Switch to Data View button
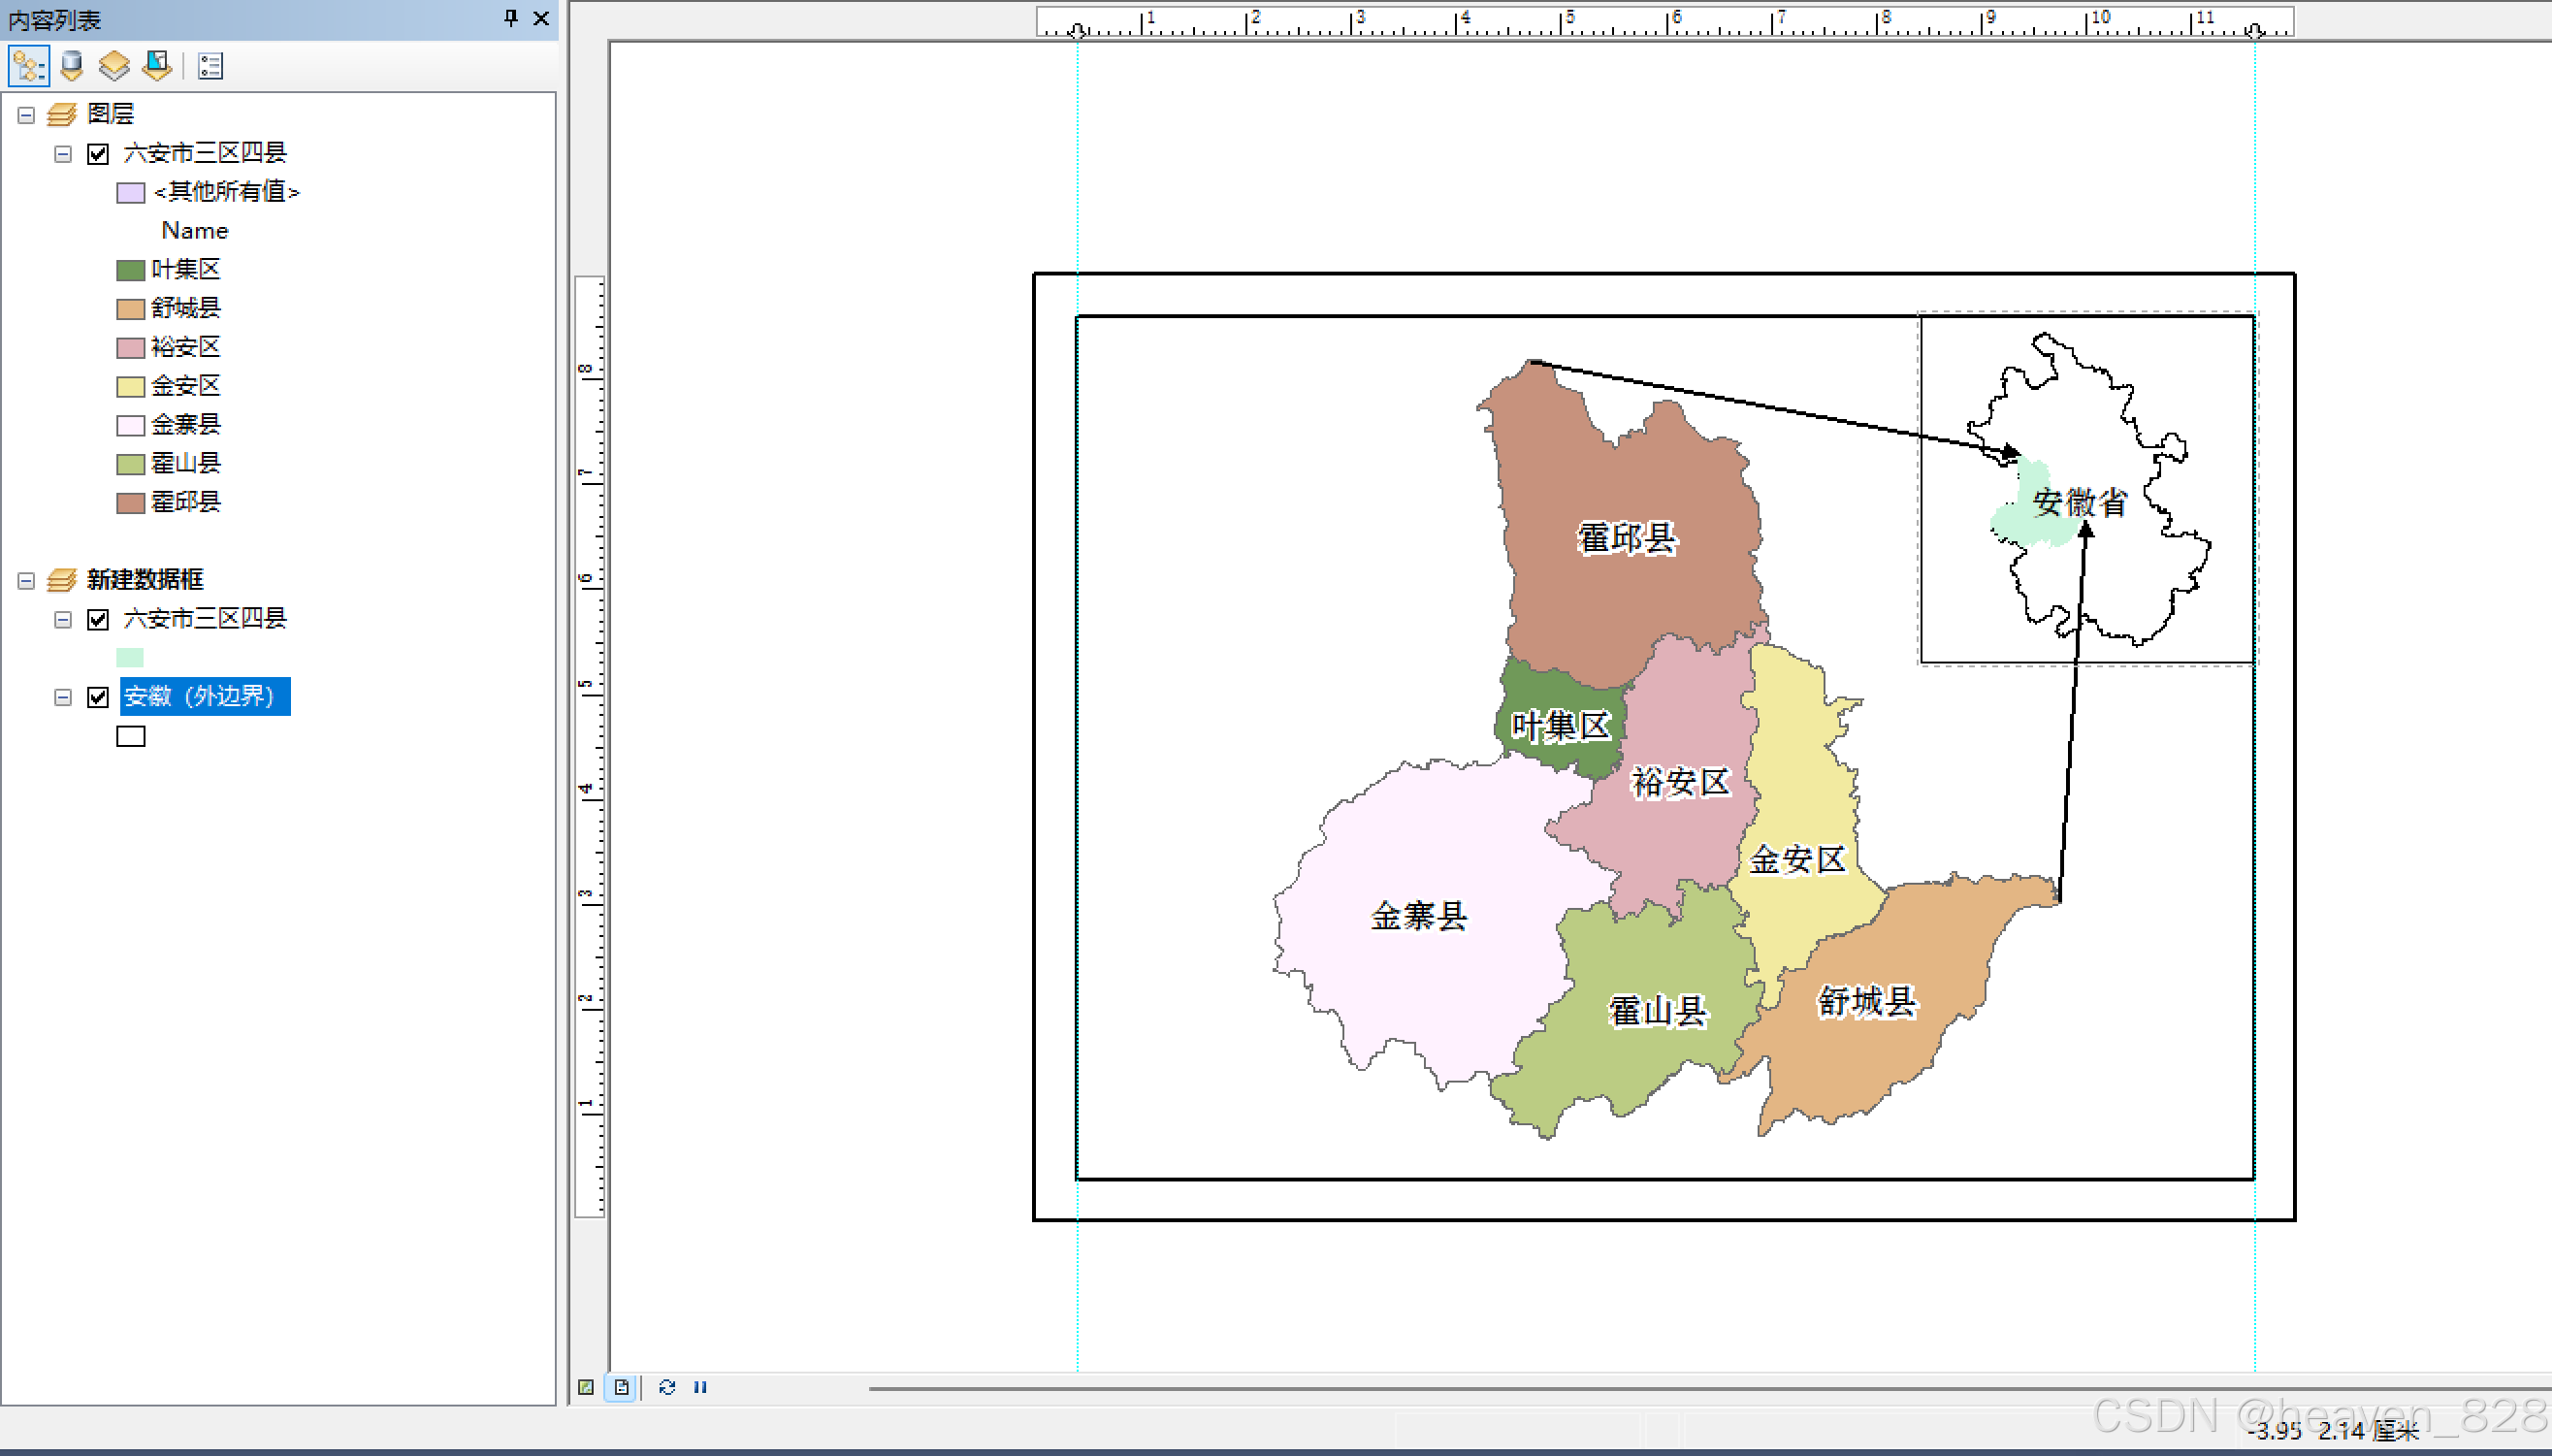2552x1456 pixels. (586, 1387)
